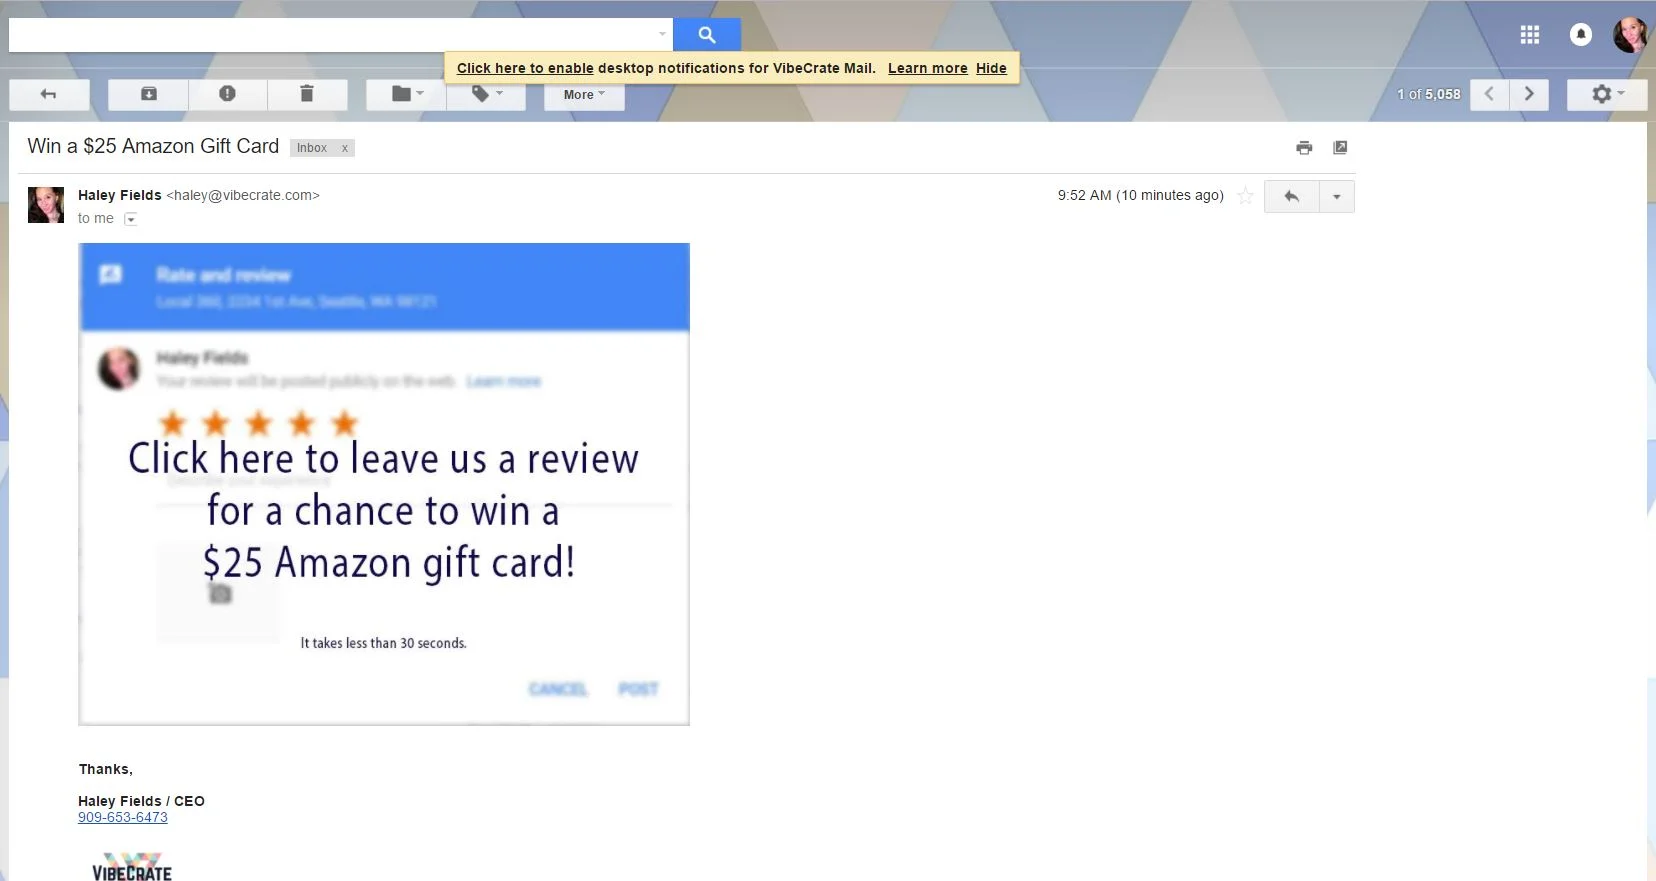The image size is (1656, 881).
Task: Print the email conversation
Action: point(1304,148)
